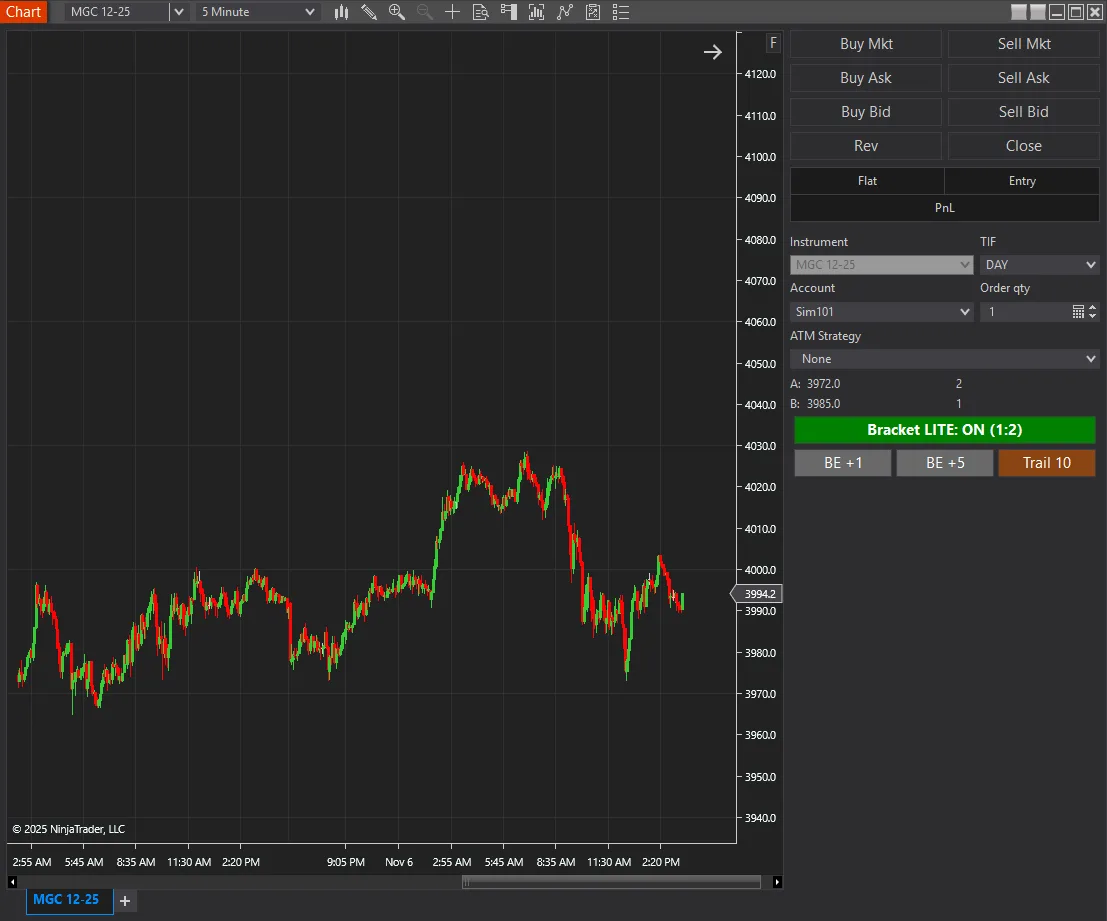Click the Order qty stepper arrows
This screenshot has width=1107, height=921.
1092,312
